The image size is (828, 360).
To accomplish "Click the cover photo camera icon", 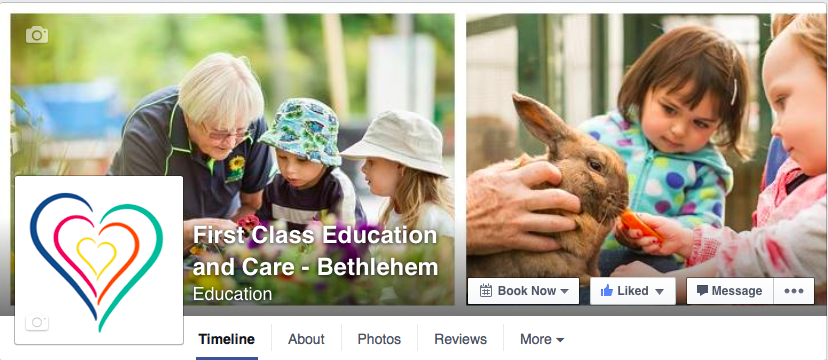I will coord(37,35).
